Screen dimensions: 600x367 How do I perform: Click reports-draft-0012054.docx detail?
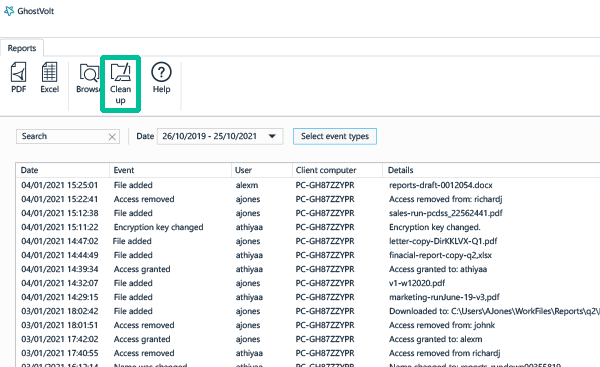pos(440,185)
